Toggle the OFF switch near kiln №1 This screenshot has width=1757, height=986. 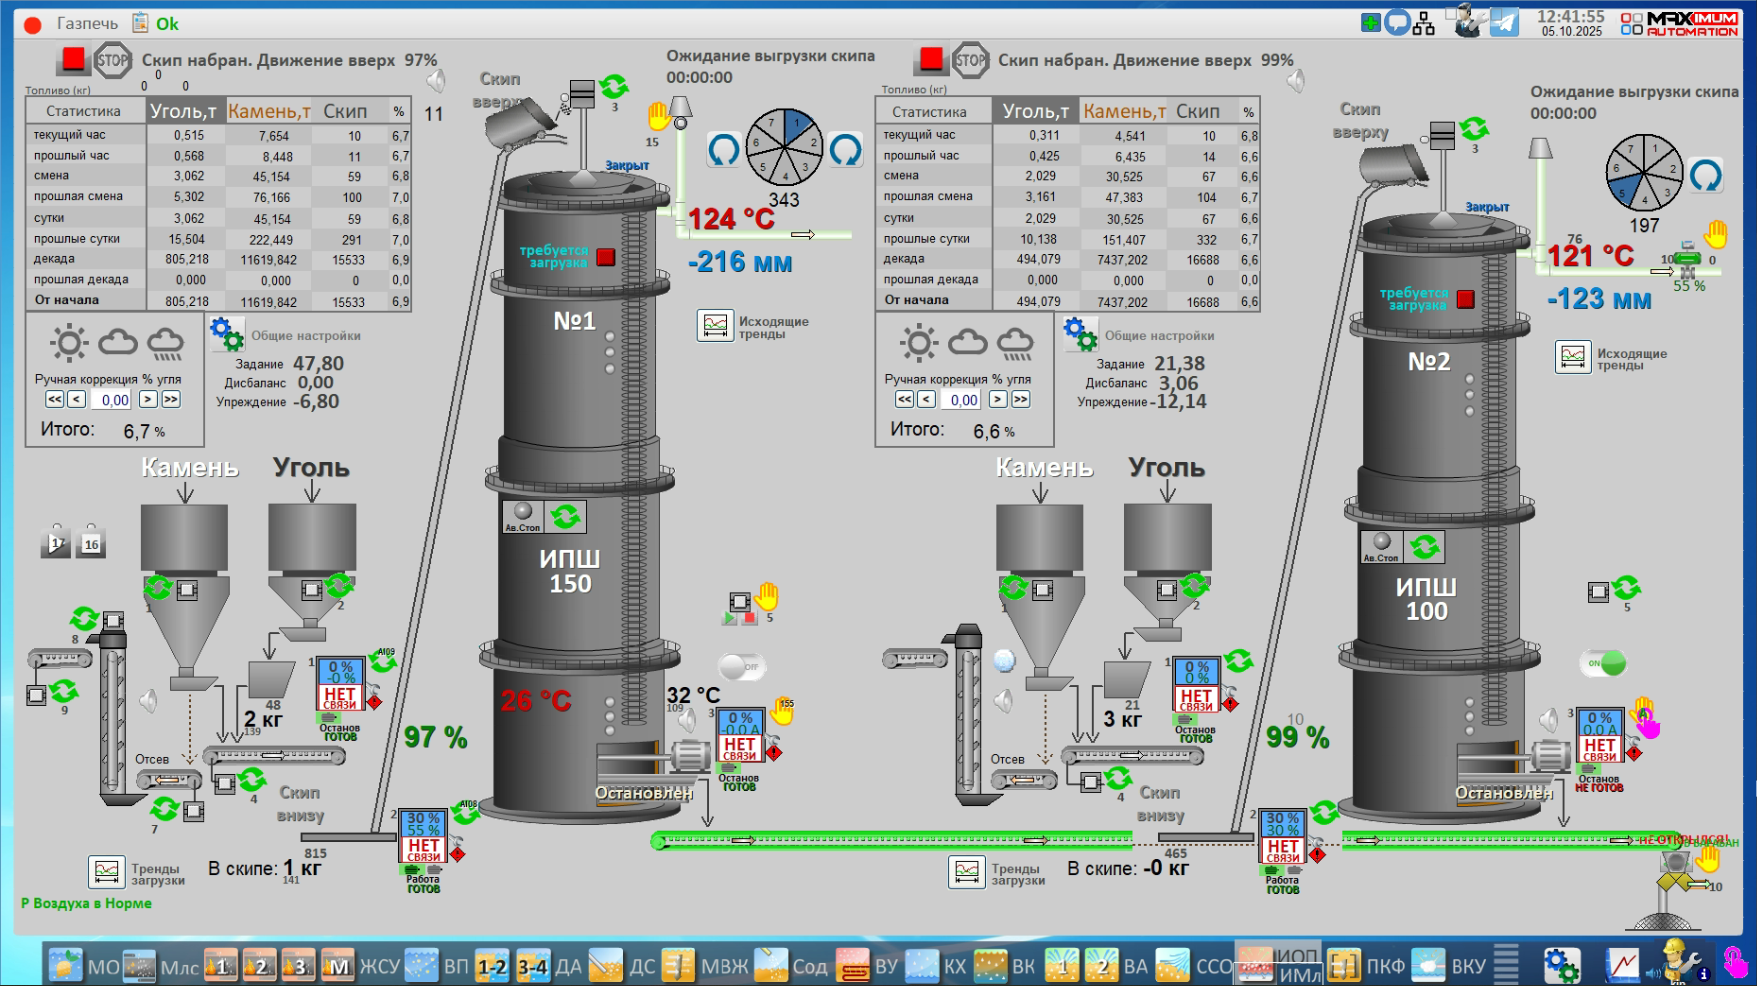point(741,666)
